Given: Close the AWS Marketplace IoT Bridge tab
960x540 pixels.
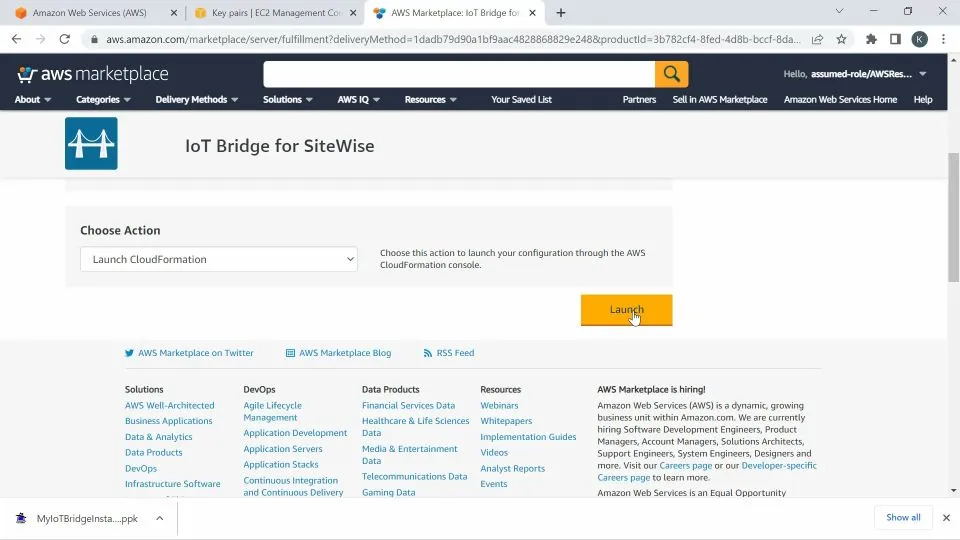Looking at the screenshot, I should [533, 13].
